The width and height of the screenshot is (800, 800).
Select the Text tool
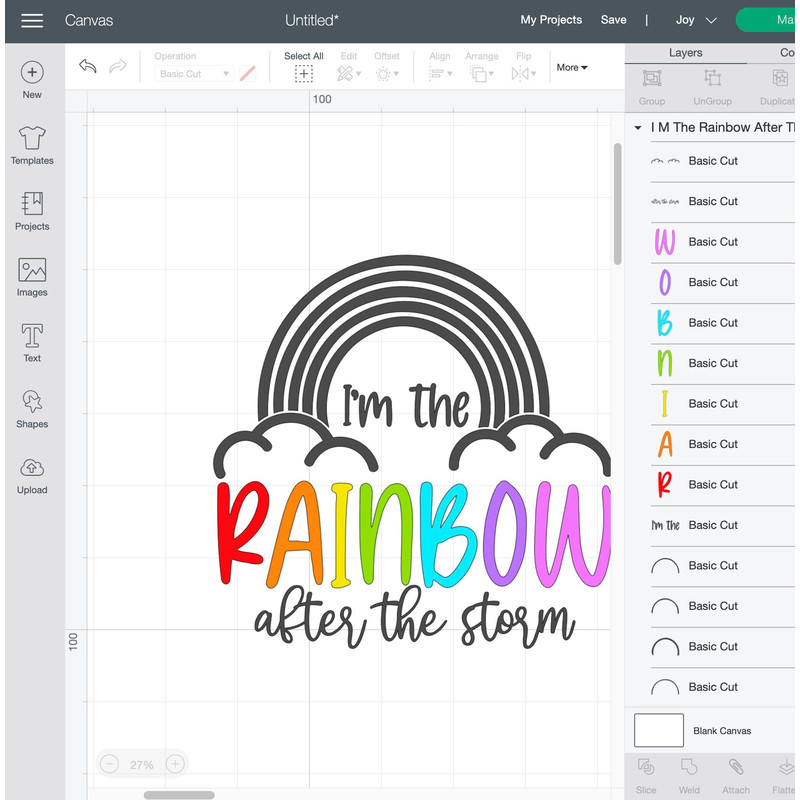(x=31, y=341)
